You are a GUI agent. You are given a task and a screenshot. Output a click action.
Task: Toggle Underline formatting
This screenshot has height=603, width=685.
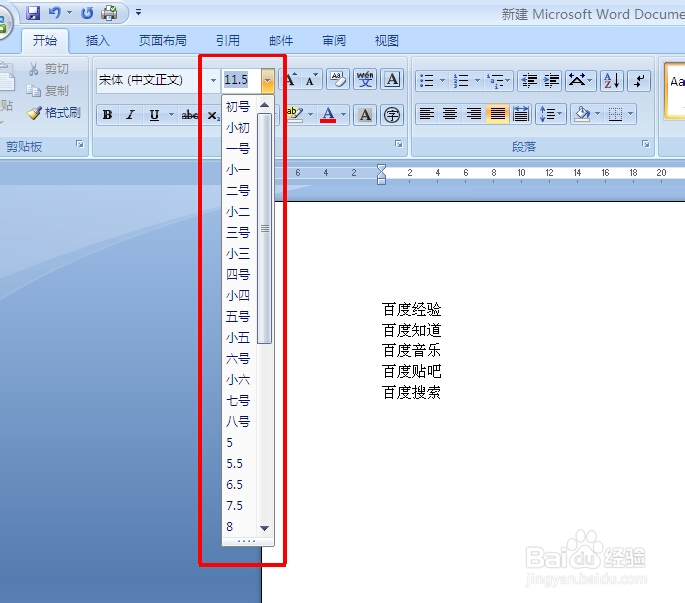(x=154, y=115)
